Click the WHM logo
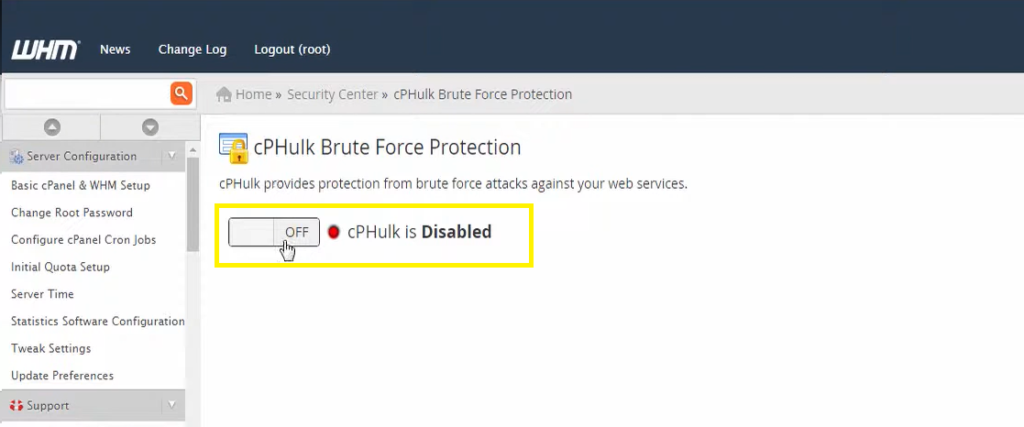This screenshot has height=427, width=1024. click(45, 49)
